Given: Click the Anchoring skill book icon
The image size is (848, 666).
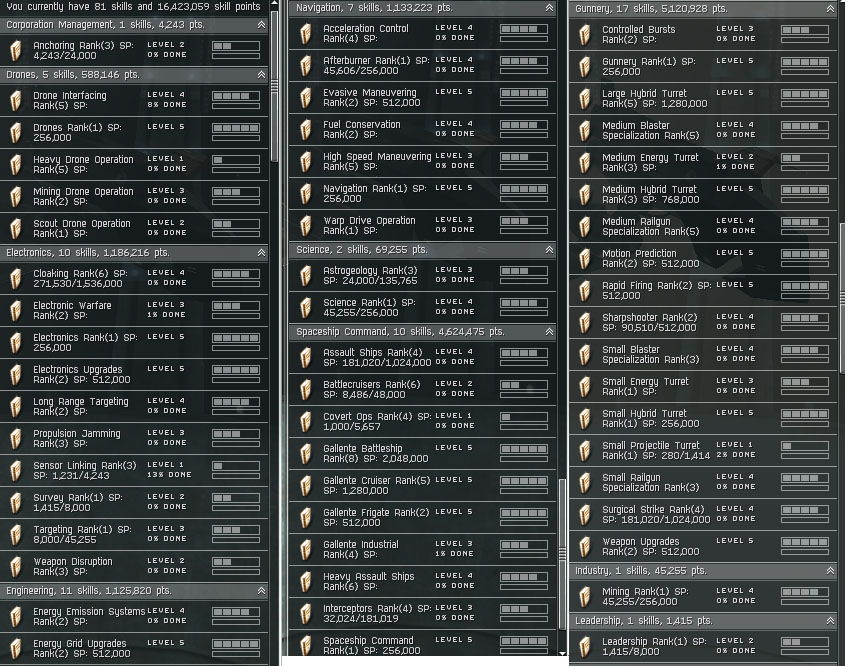Looking at the screenshot, I should point(16,50).
